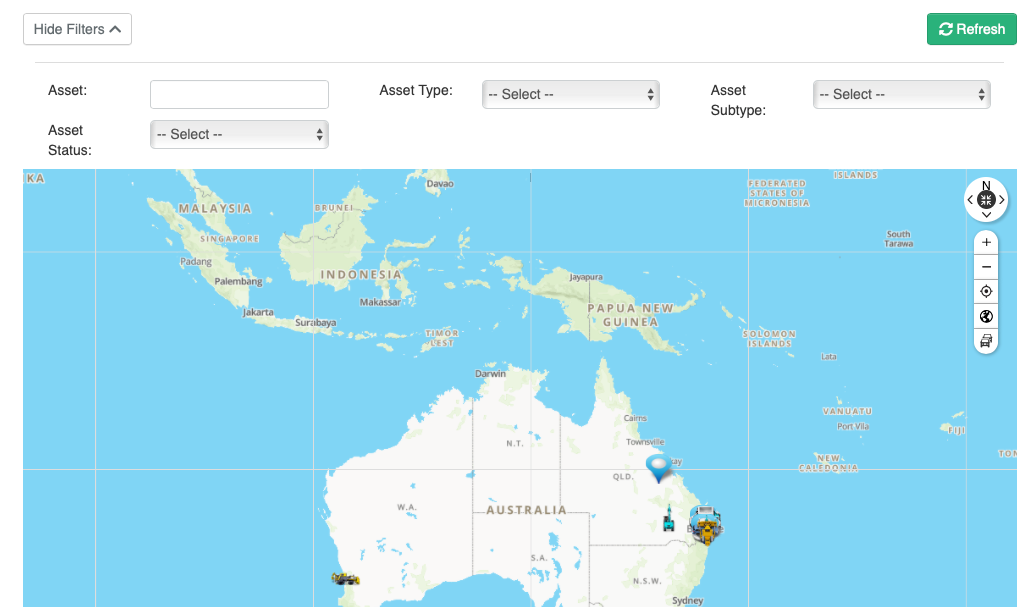Screen dimensions: 1031x607
Task: Select the teal excavator asset marker
Action: pyautogui.click(x=668, y=519)
